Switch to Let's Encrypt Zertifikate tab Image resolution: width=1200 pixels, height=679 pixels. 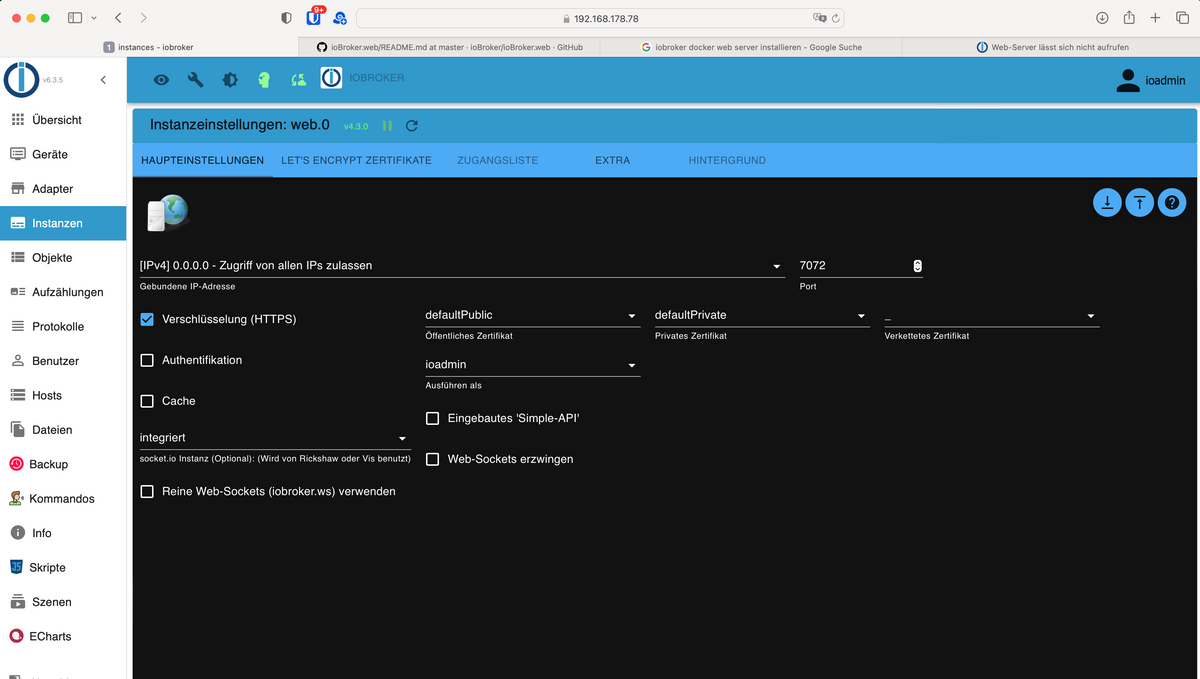356,160
